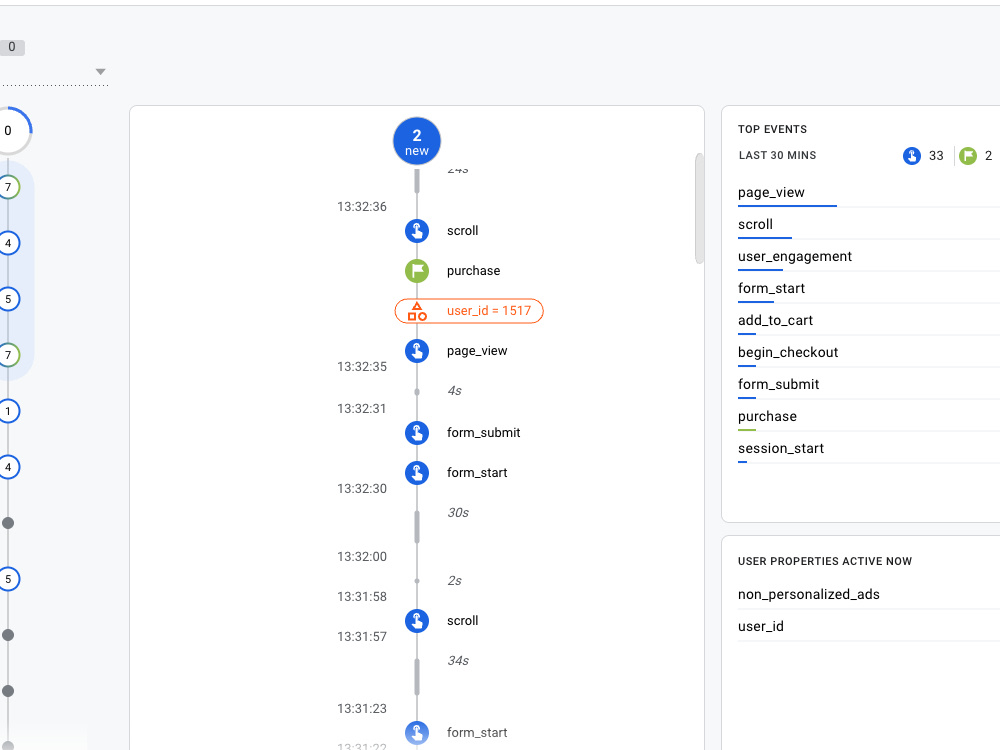Click the form_start icon at 13:31:23

point(416,733)
